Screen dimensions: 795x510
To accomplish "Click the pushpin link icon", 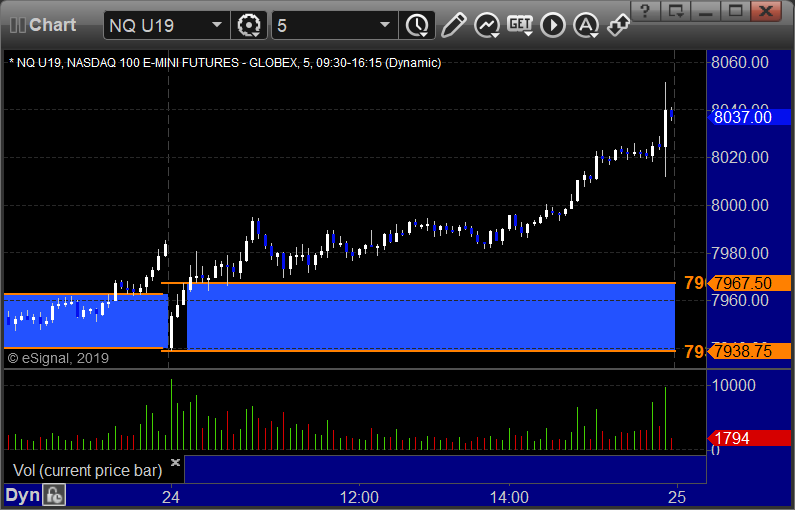I will 618,25.
